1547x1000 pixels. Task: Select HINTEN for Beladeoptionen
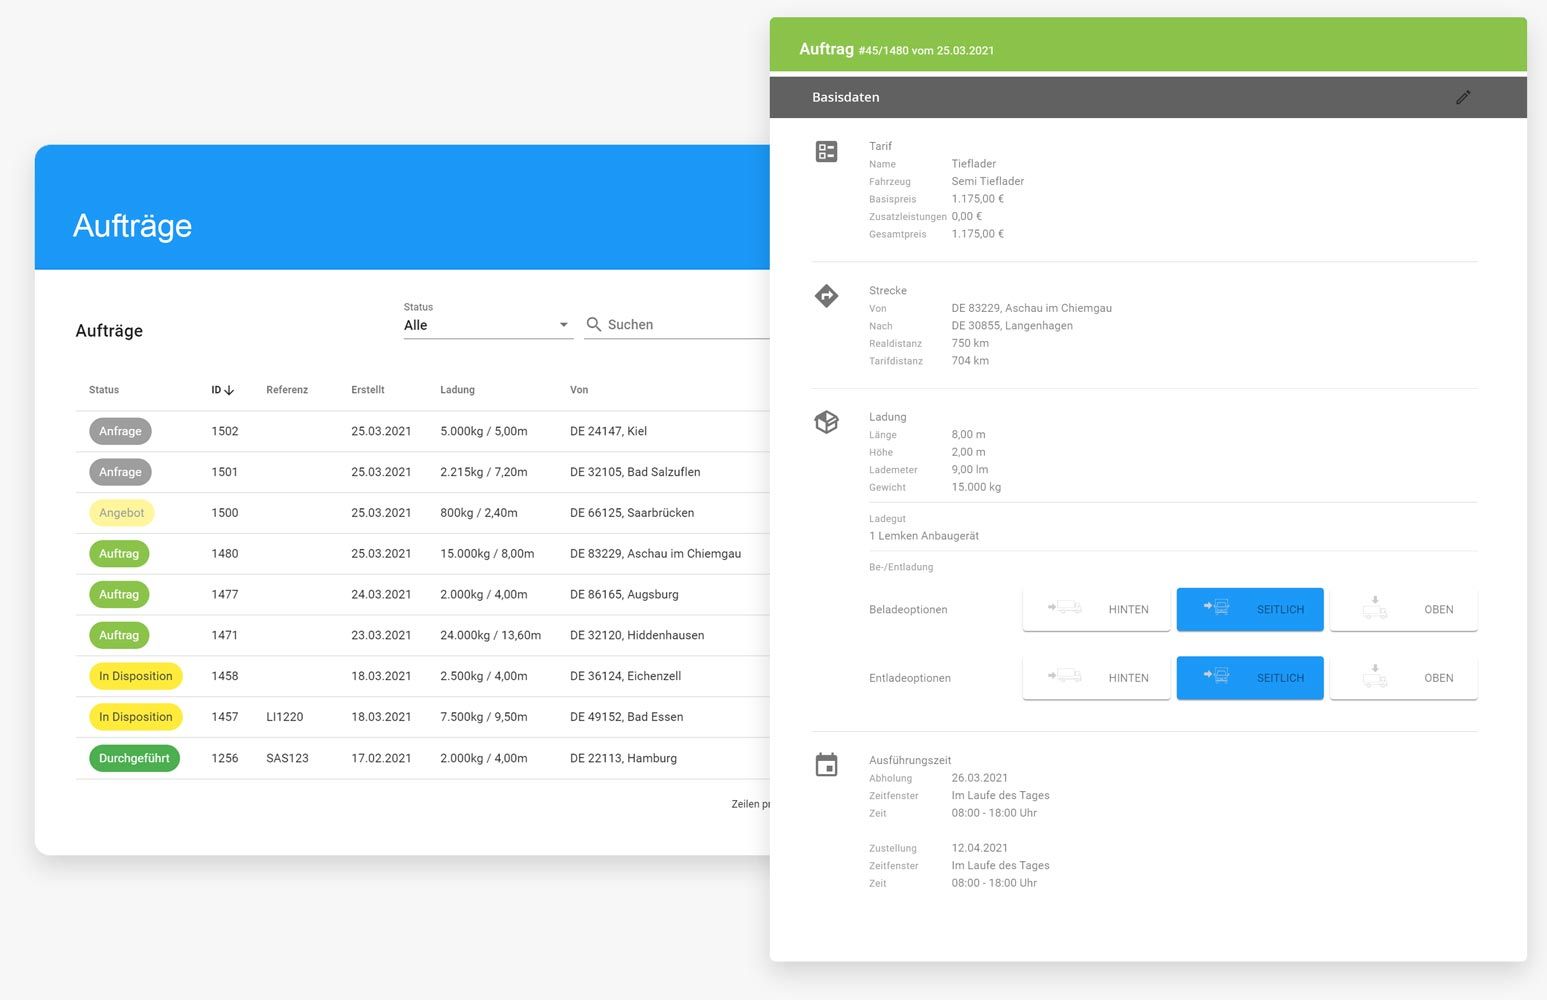pos(1096,609)
